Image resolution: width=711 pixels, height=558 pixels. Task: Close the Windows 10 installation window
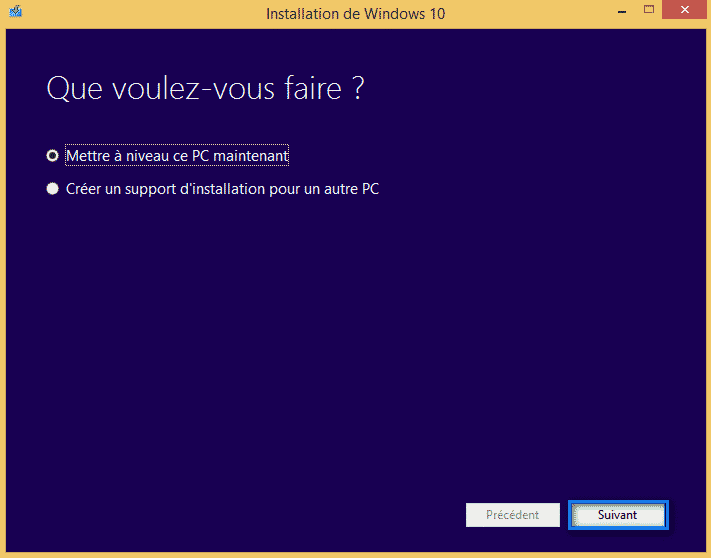tap(685, 11)
